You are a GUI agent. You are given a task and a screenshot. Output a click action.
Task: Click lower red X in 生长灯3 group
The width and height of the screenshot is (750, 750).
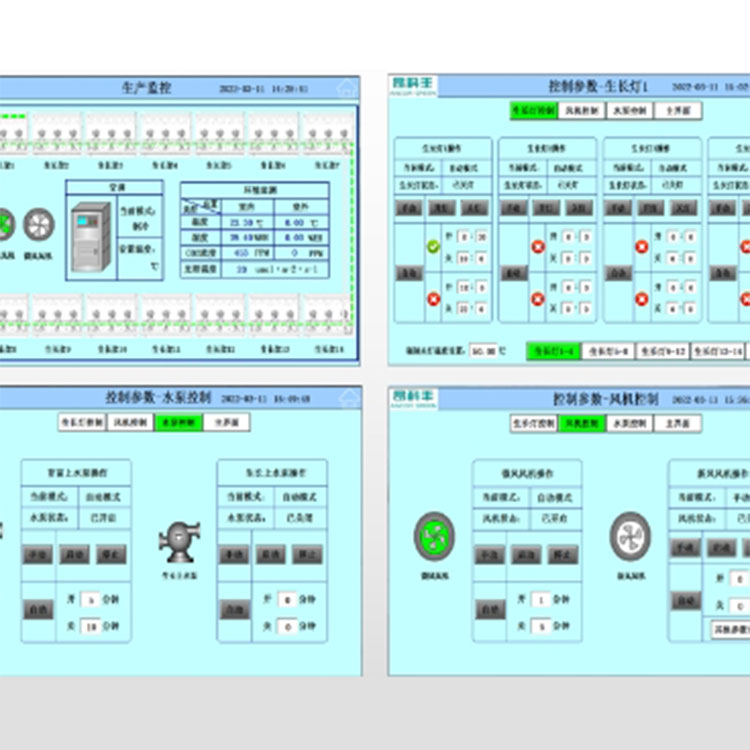coord(642,299)
